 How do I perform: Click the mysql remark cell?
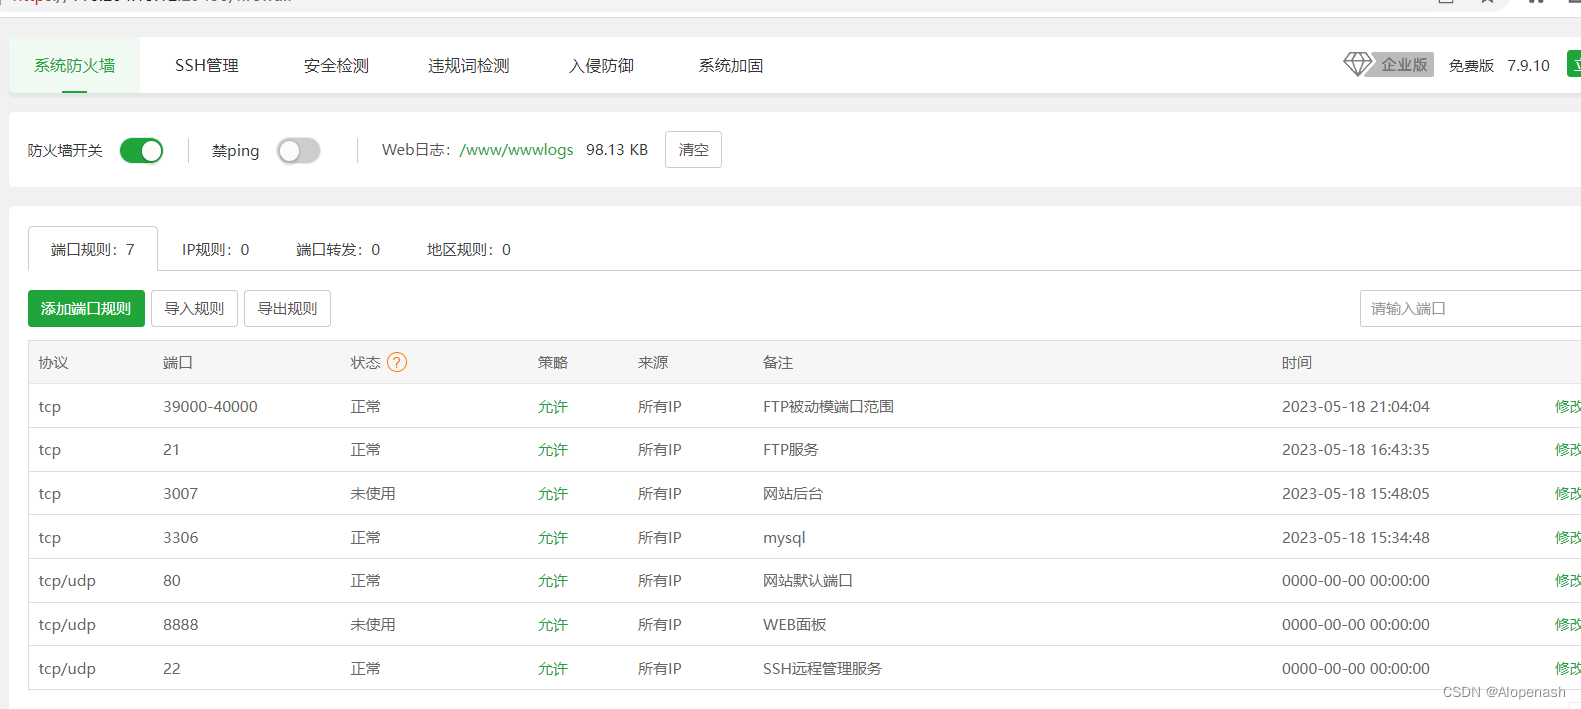pos(784,537)
